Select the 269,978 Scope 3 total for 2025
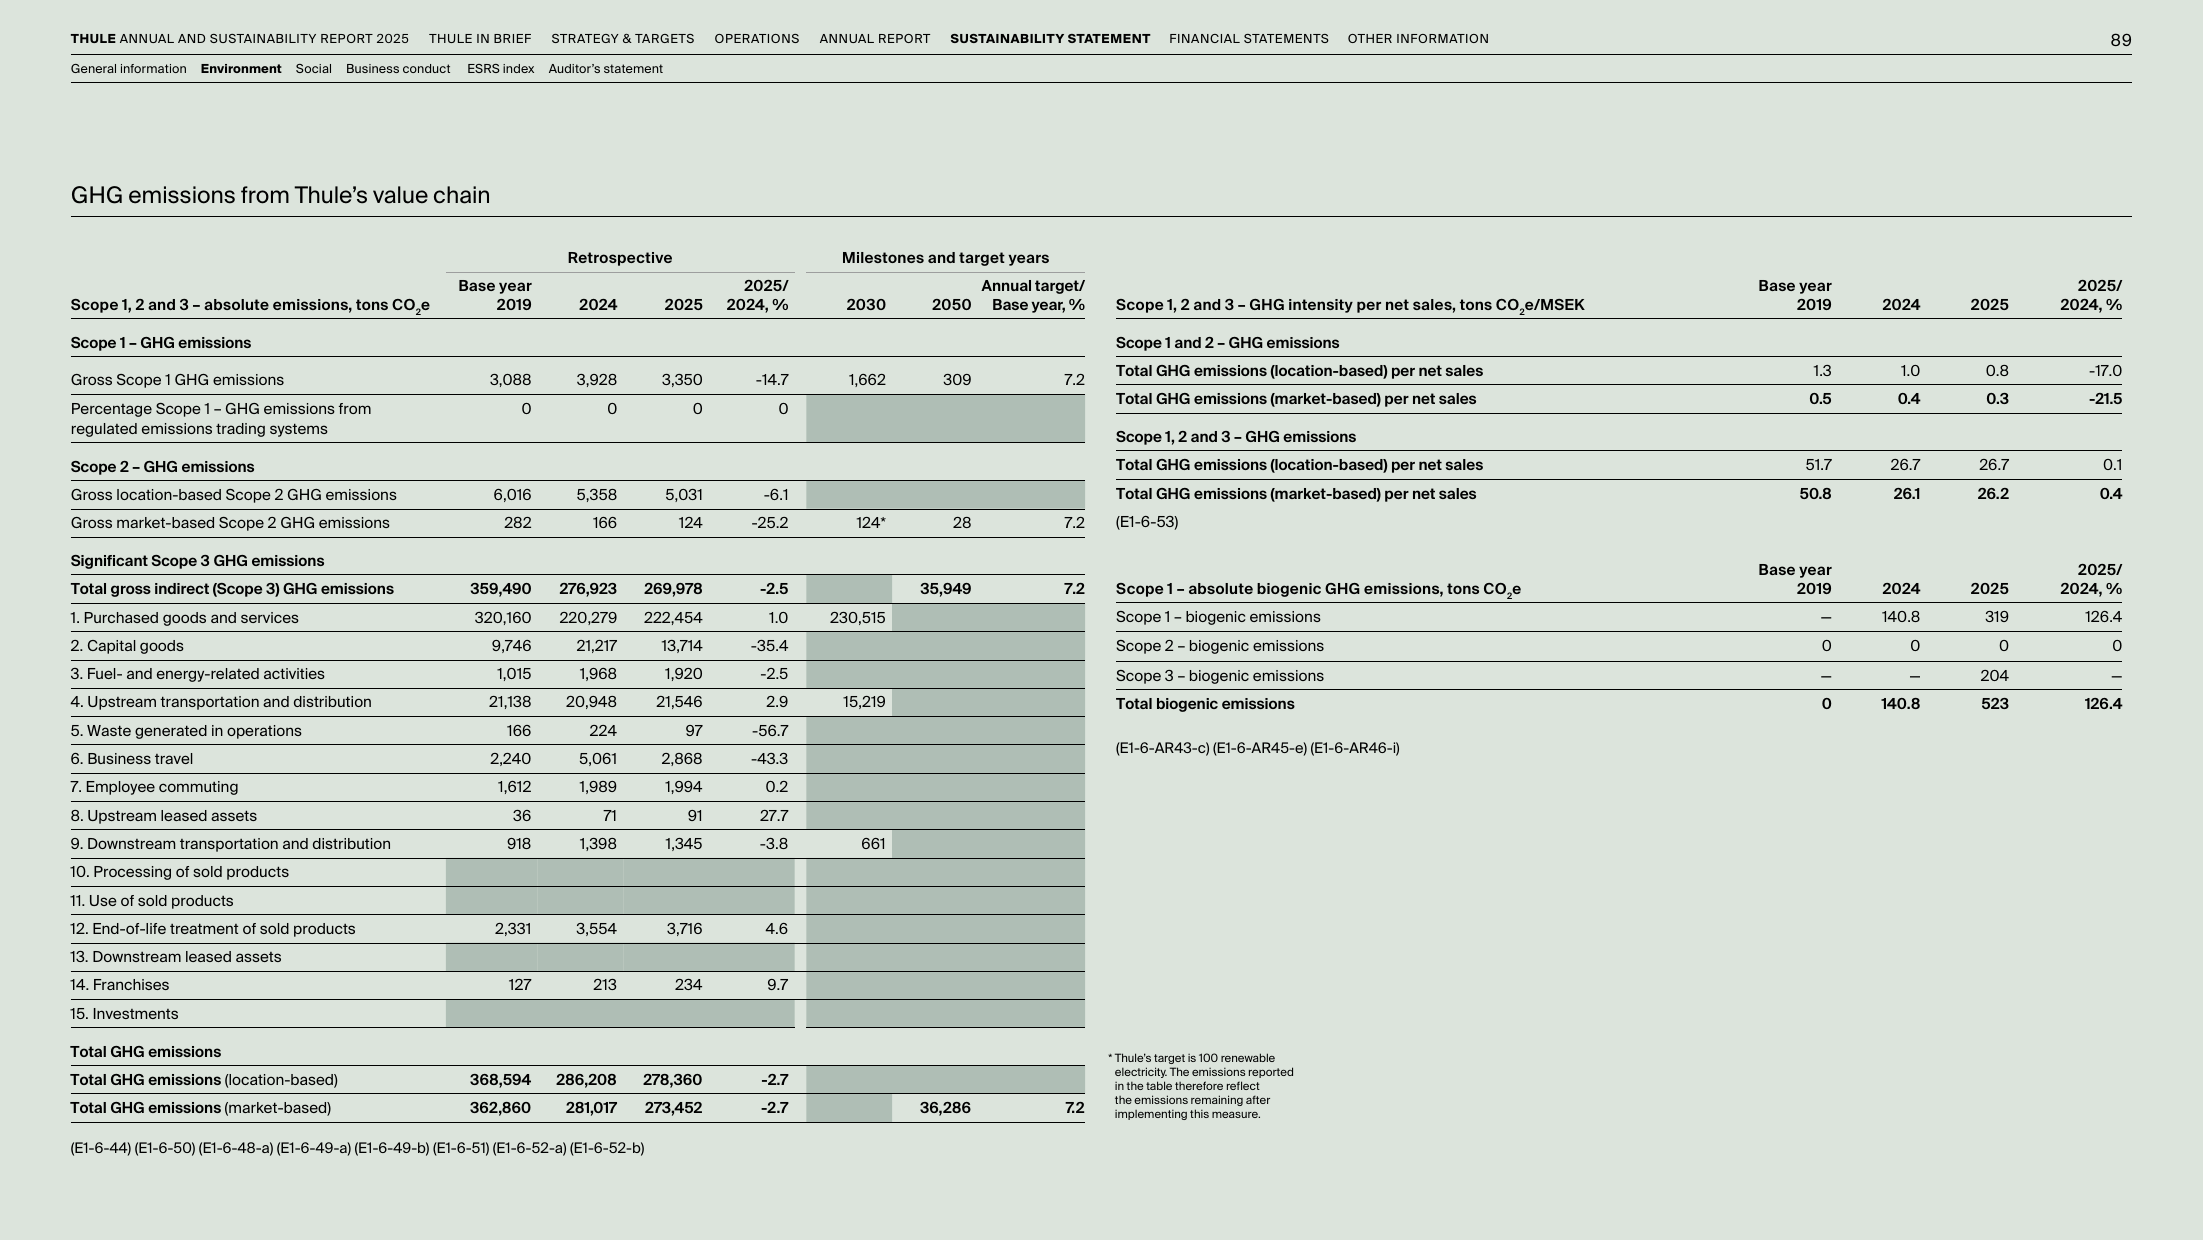The height and width of the screenshot is (1241, 2203). tap(673, 589)
